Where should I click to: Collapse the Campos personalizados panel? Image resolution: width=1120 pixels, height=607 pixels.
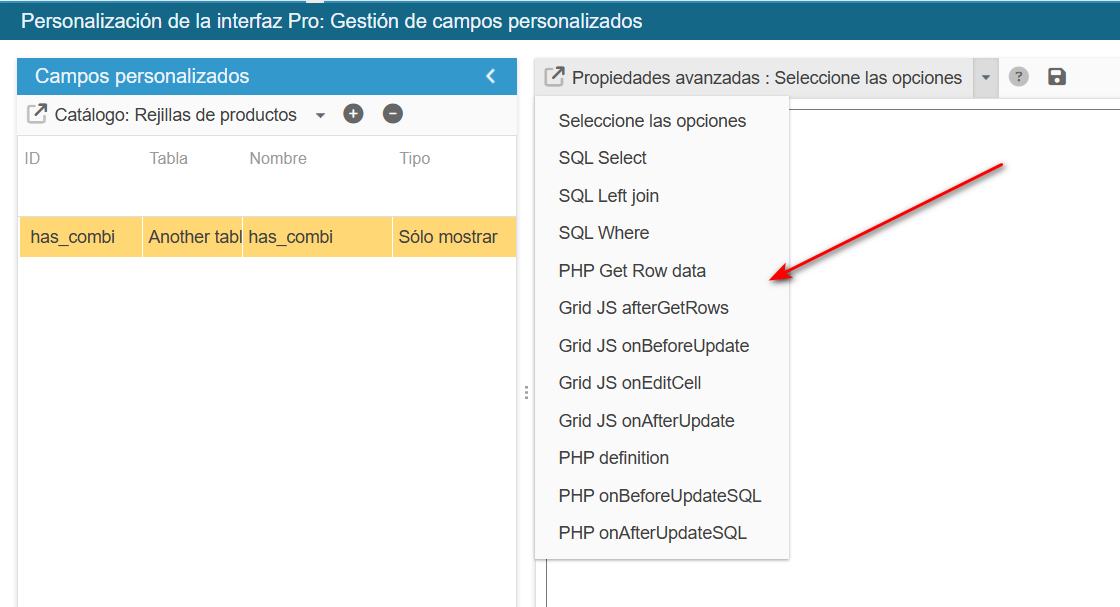[491, 76]
